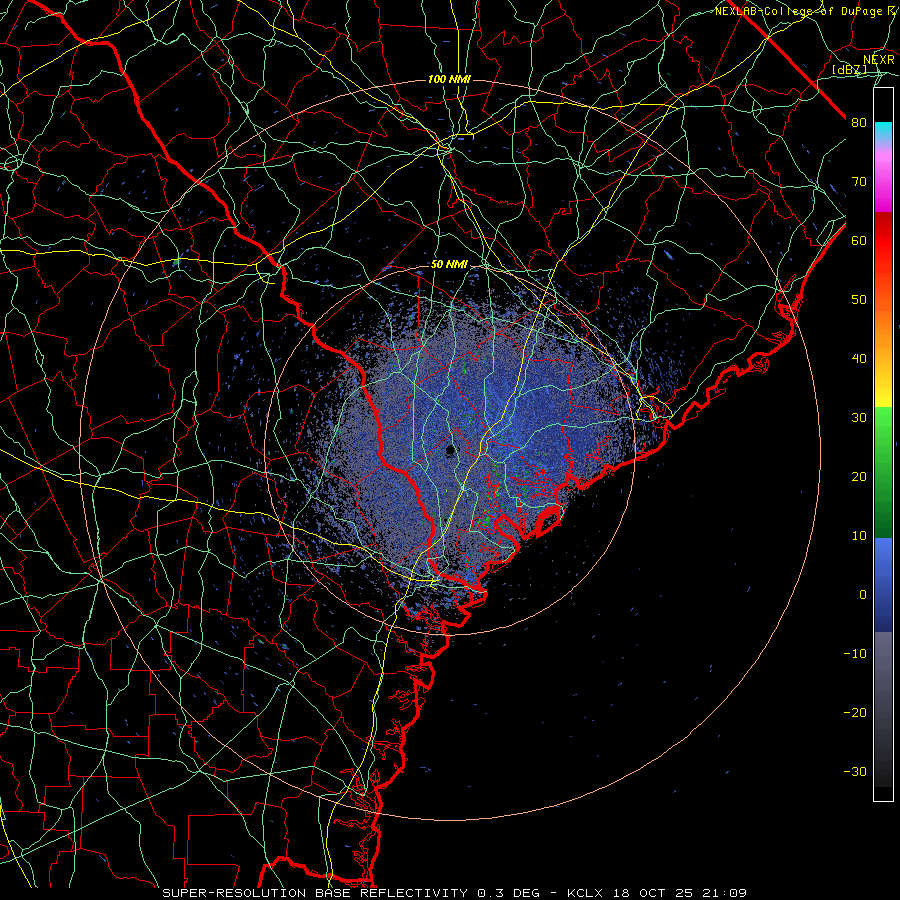The width and height of the screenshot is (900, 900).
Task: Click the Super-Resolution Base Reflectivity caption
Action: 454,893
